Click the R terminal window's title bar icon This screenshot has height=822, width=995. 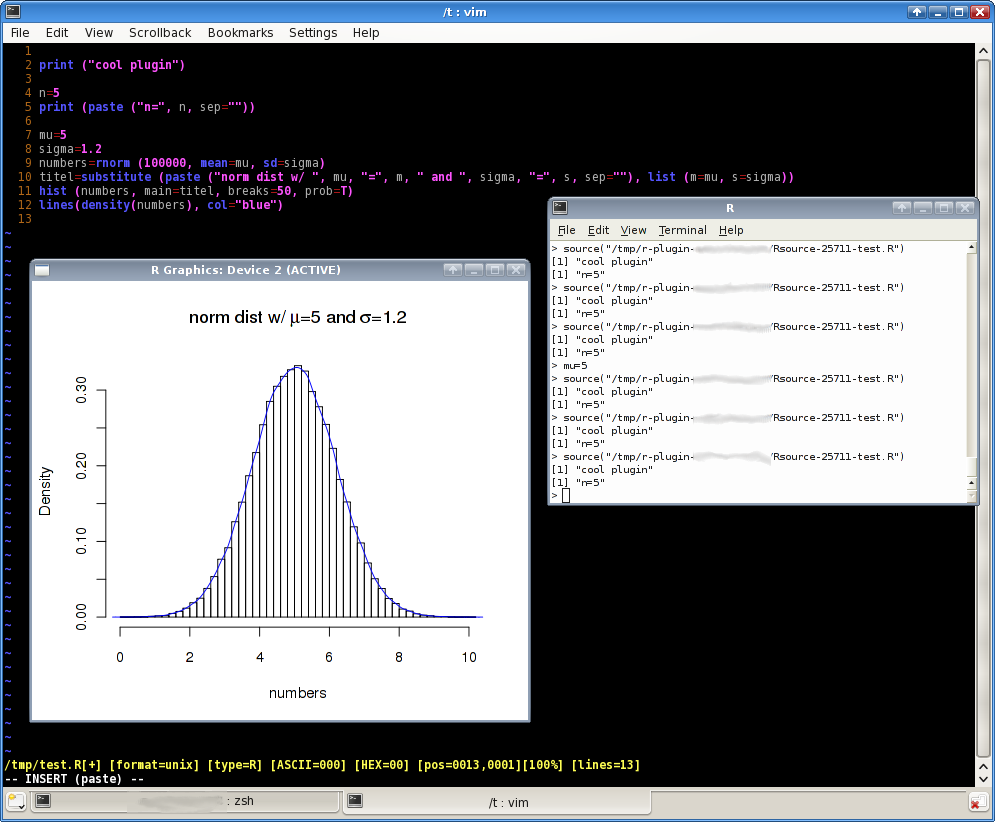pyautogui.click(x=560, y=208)
